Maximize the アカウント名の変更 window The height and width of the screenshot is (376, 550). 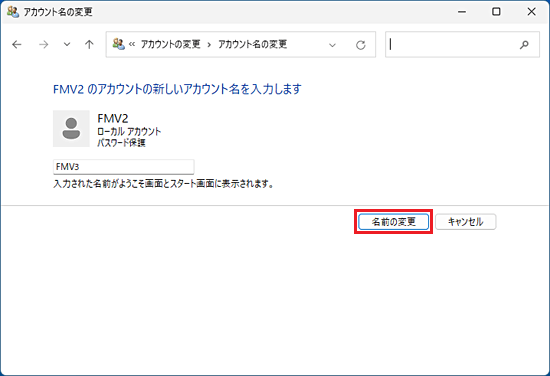click(496, 12)
